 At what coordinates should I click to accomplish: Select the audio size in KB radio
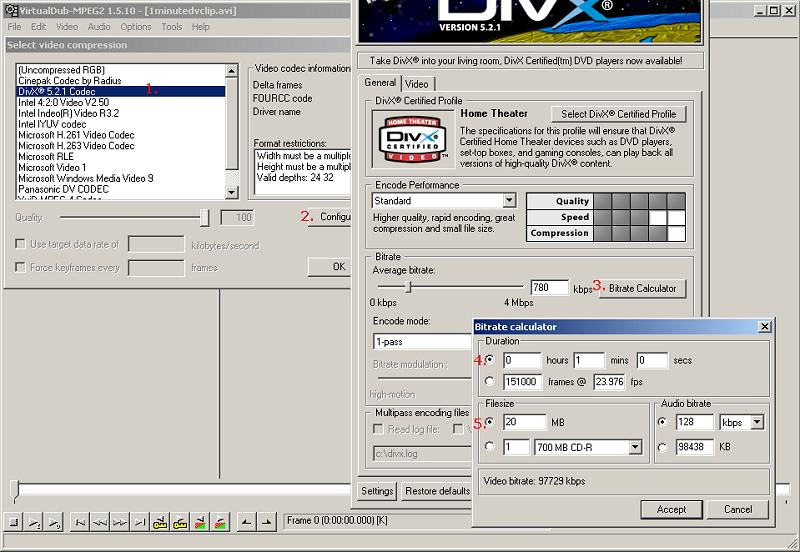662,447
